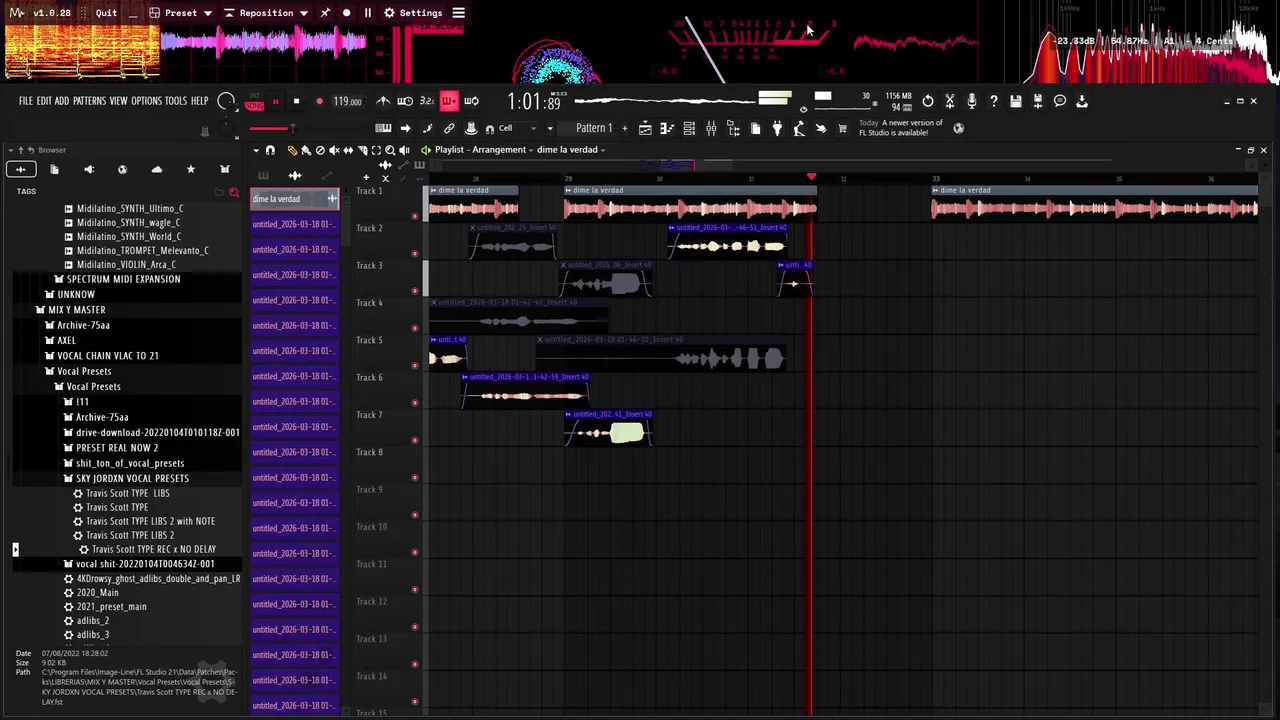The image size is (1280, 720).
Task: Click the undo history circular arrow icon
Action: (928, 101)
